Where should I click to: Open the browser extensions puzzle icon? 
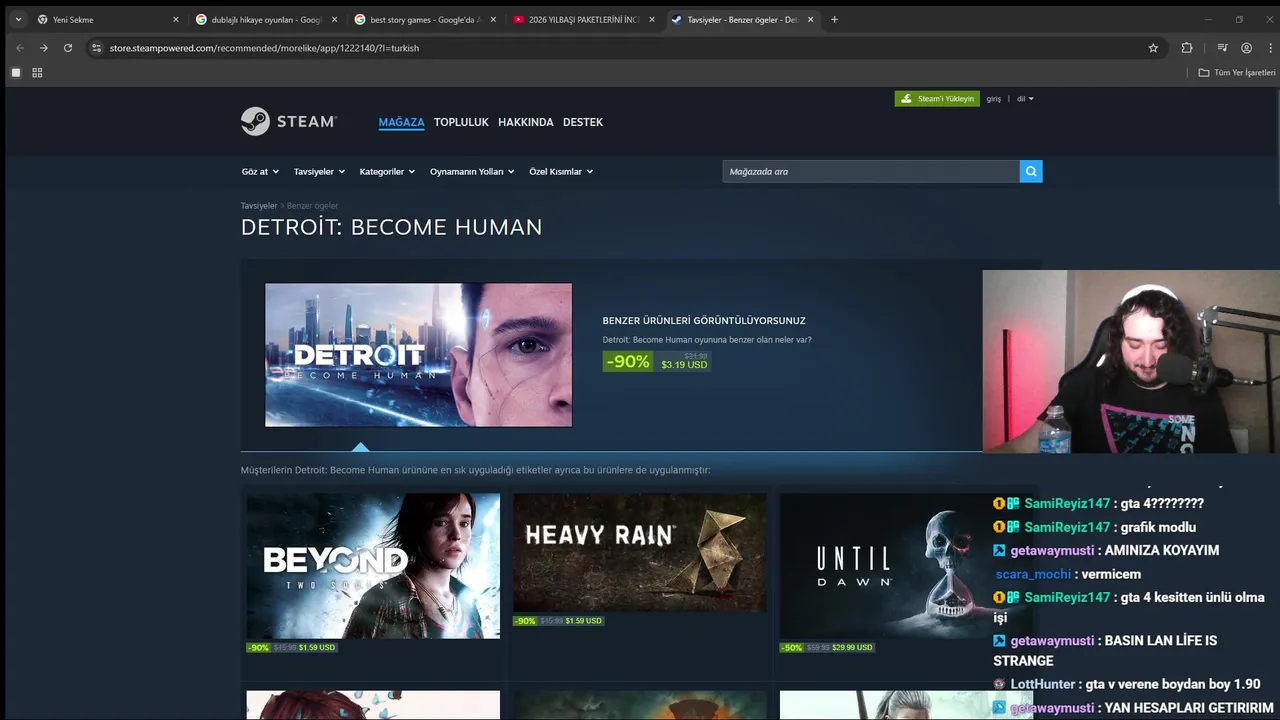click(1187, 48)
